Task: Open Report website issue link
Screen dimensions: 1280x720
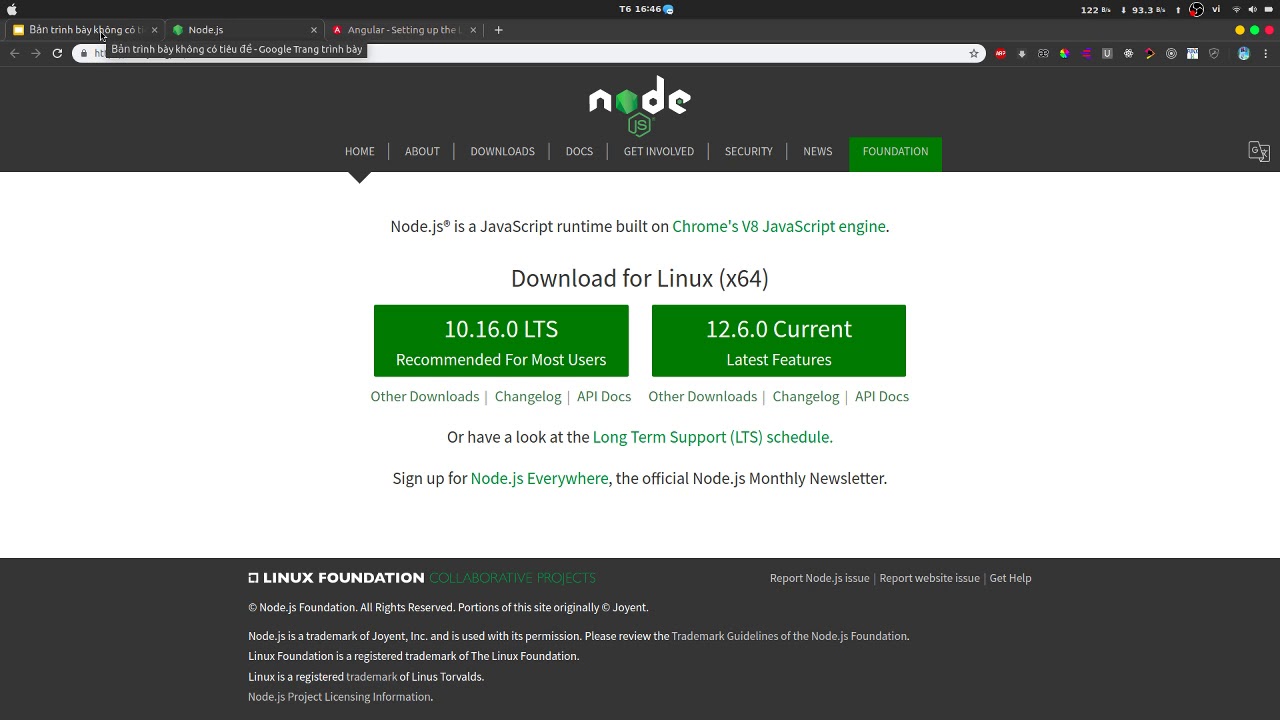Action: [x=930, y=578]
